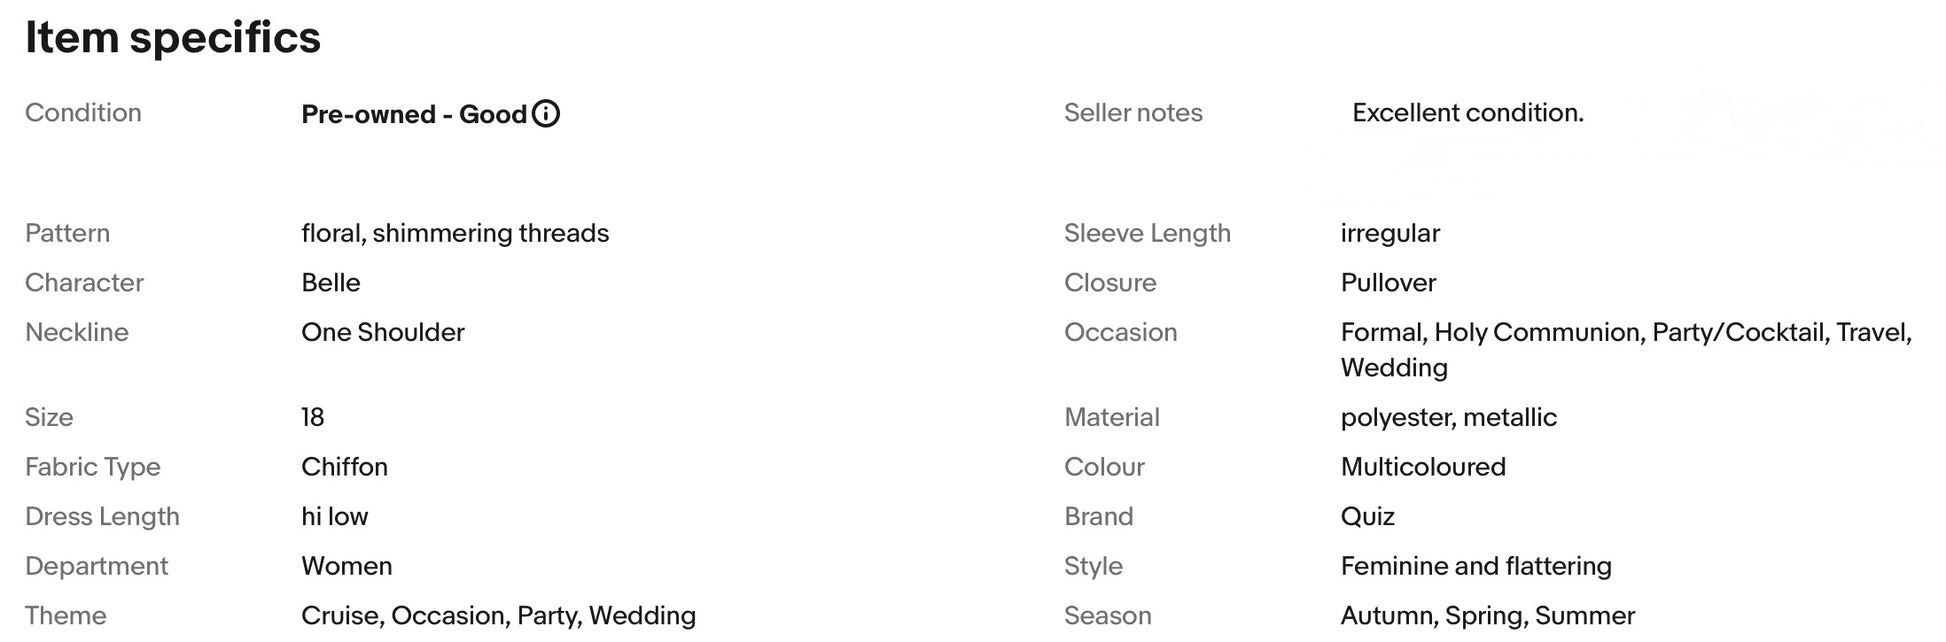Image resolution: width=1946 pixels, height=642 pixels.
Task: Click the 'Item specifics' heading
Action: pos(173,38)
